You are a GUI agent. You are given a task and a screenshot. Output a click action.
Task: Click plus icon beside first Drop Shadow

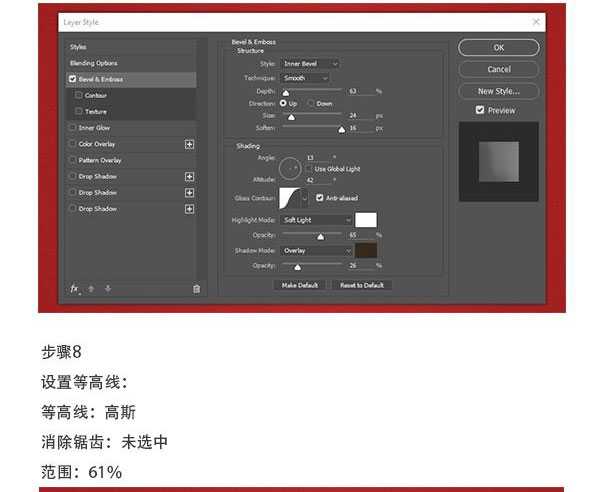(189, 177)
